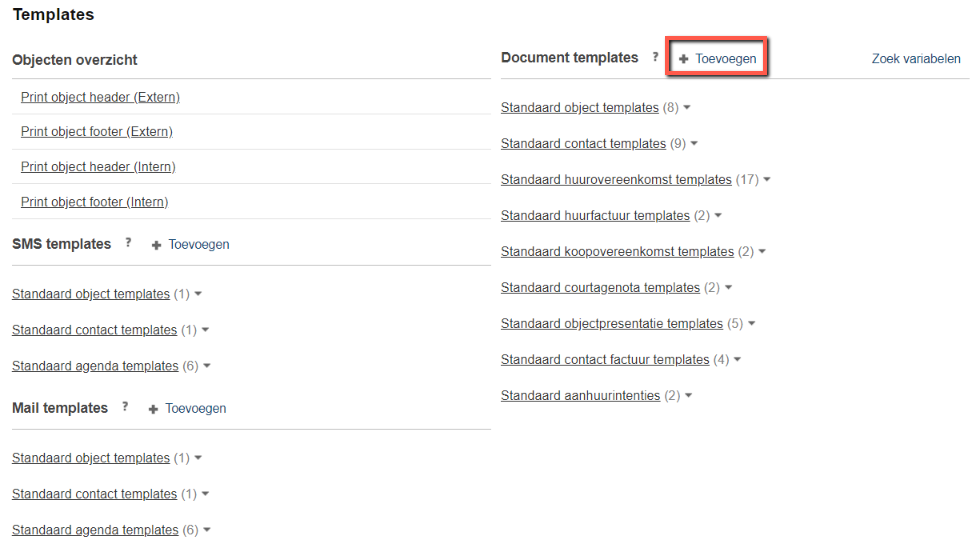Open Standaard koopovereenkomst templates link

(x=617, y=251)
